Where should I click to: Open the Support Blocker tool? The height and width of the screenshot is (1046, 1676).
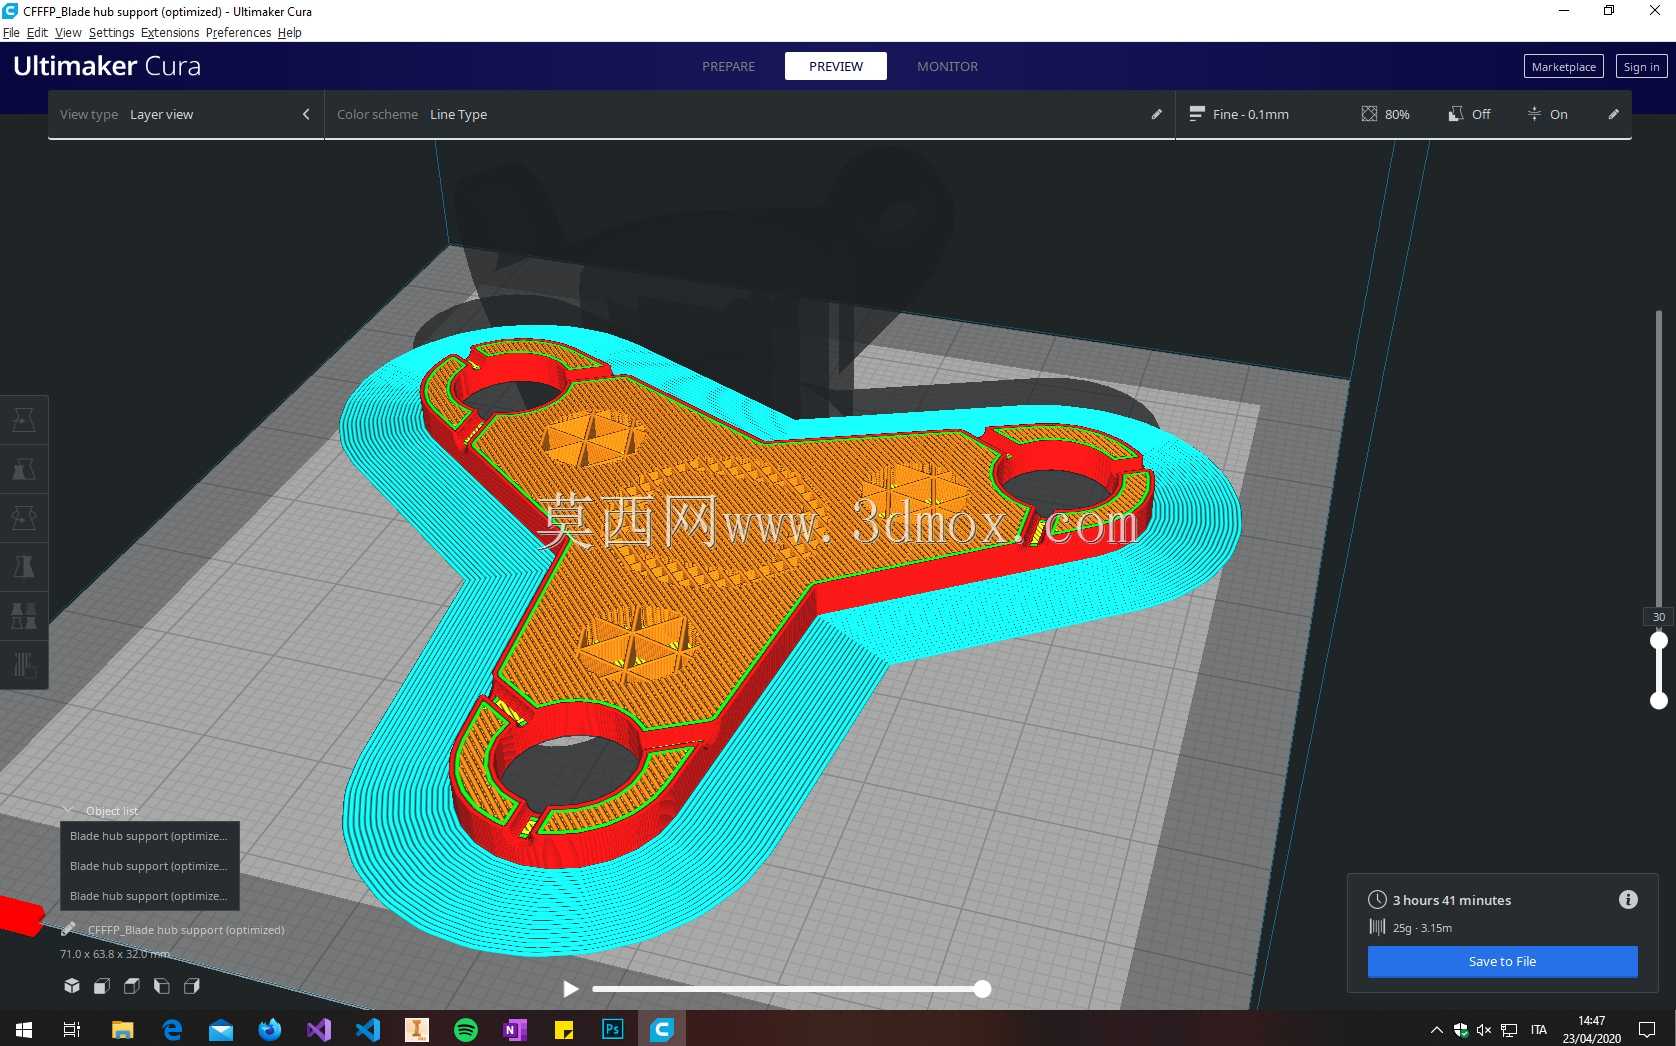[24, 665]
